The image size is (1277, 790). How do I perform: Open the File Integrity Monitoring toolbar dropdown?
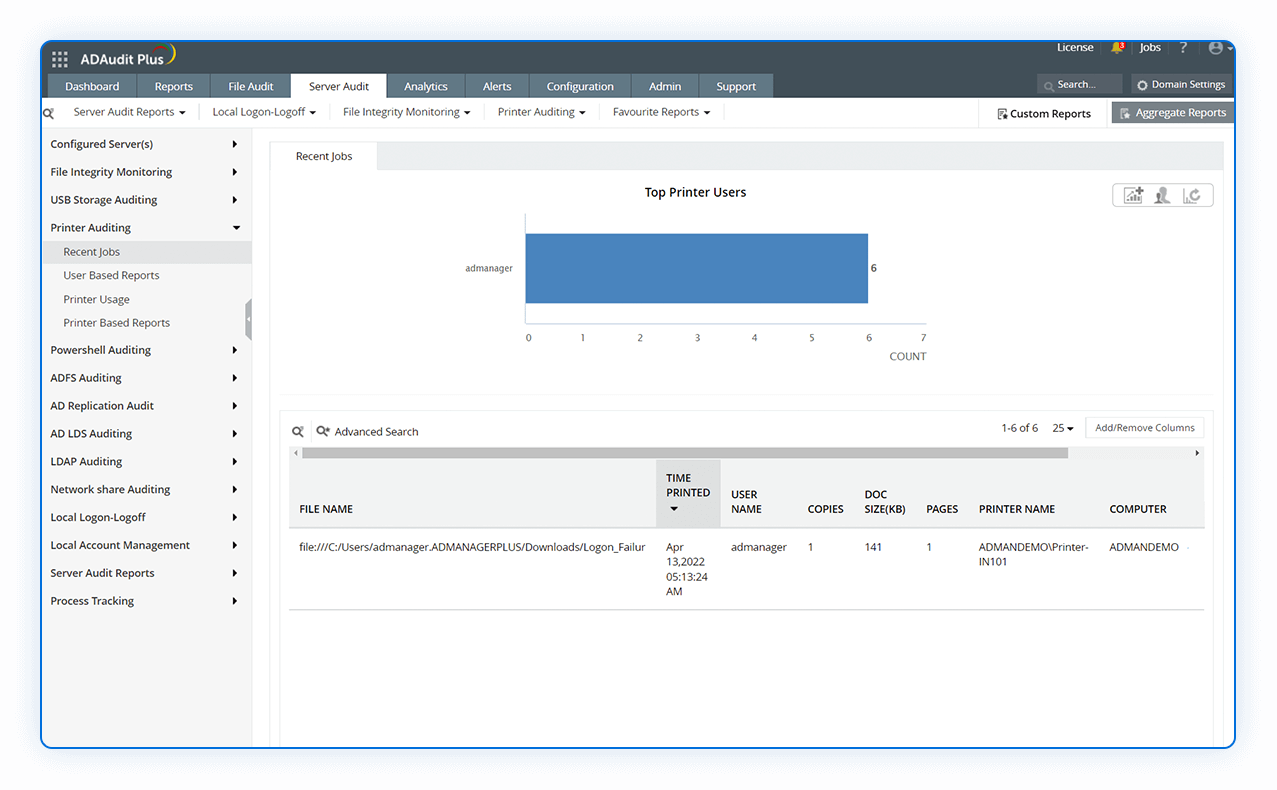[x=406, y=112]
